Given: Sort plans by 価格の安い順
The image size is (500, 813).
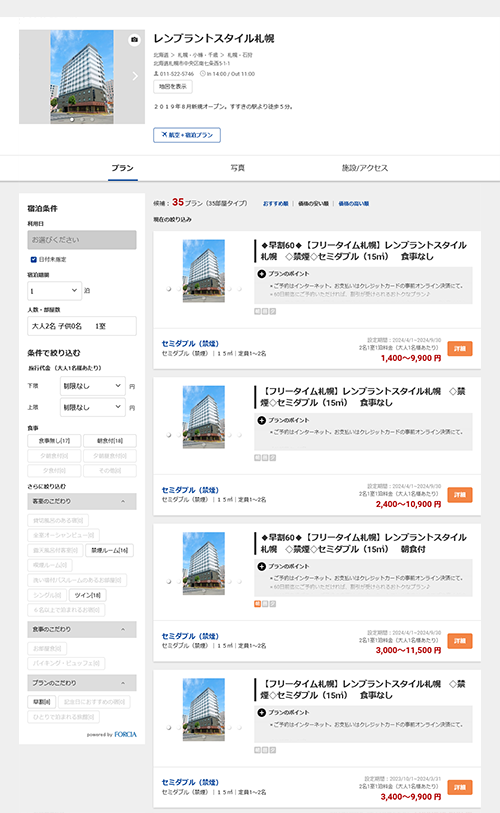Looking at the screenshot, I should (313, 204).
